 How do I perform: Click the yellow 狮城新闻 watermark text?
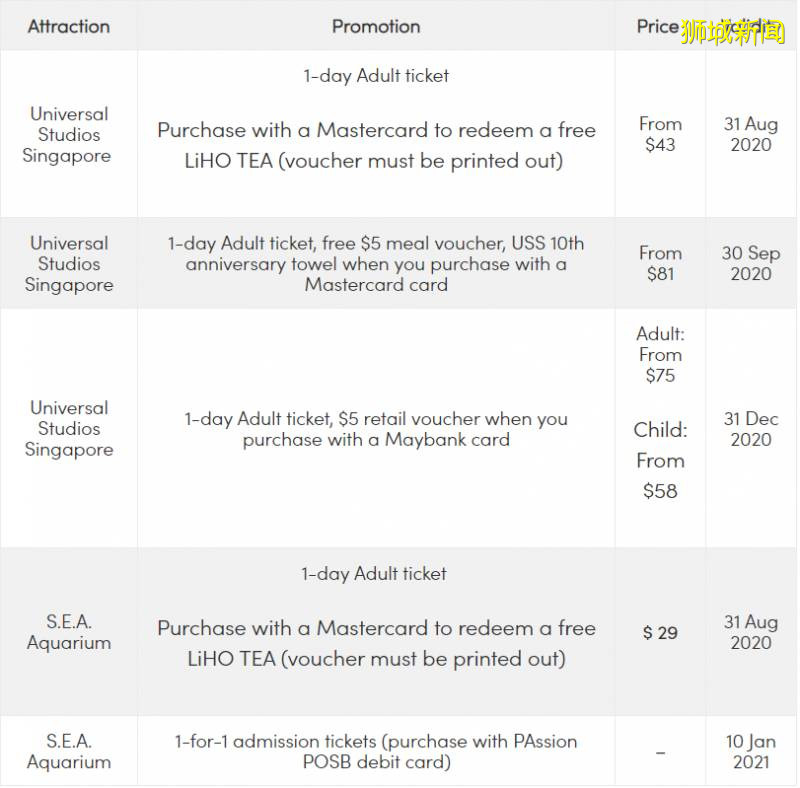pyautogui.click(x=733, y=32)
